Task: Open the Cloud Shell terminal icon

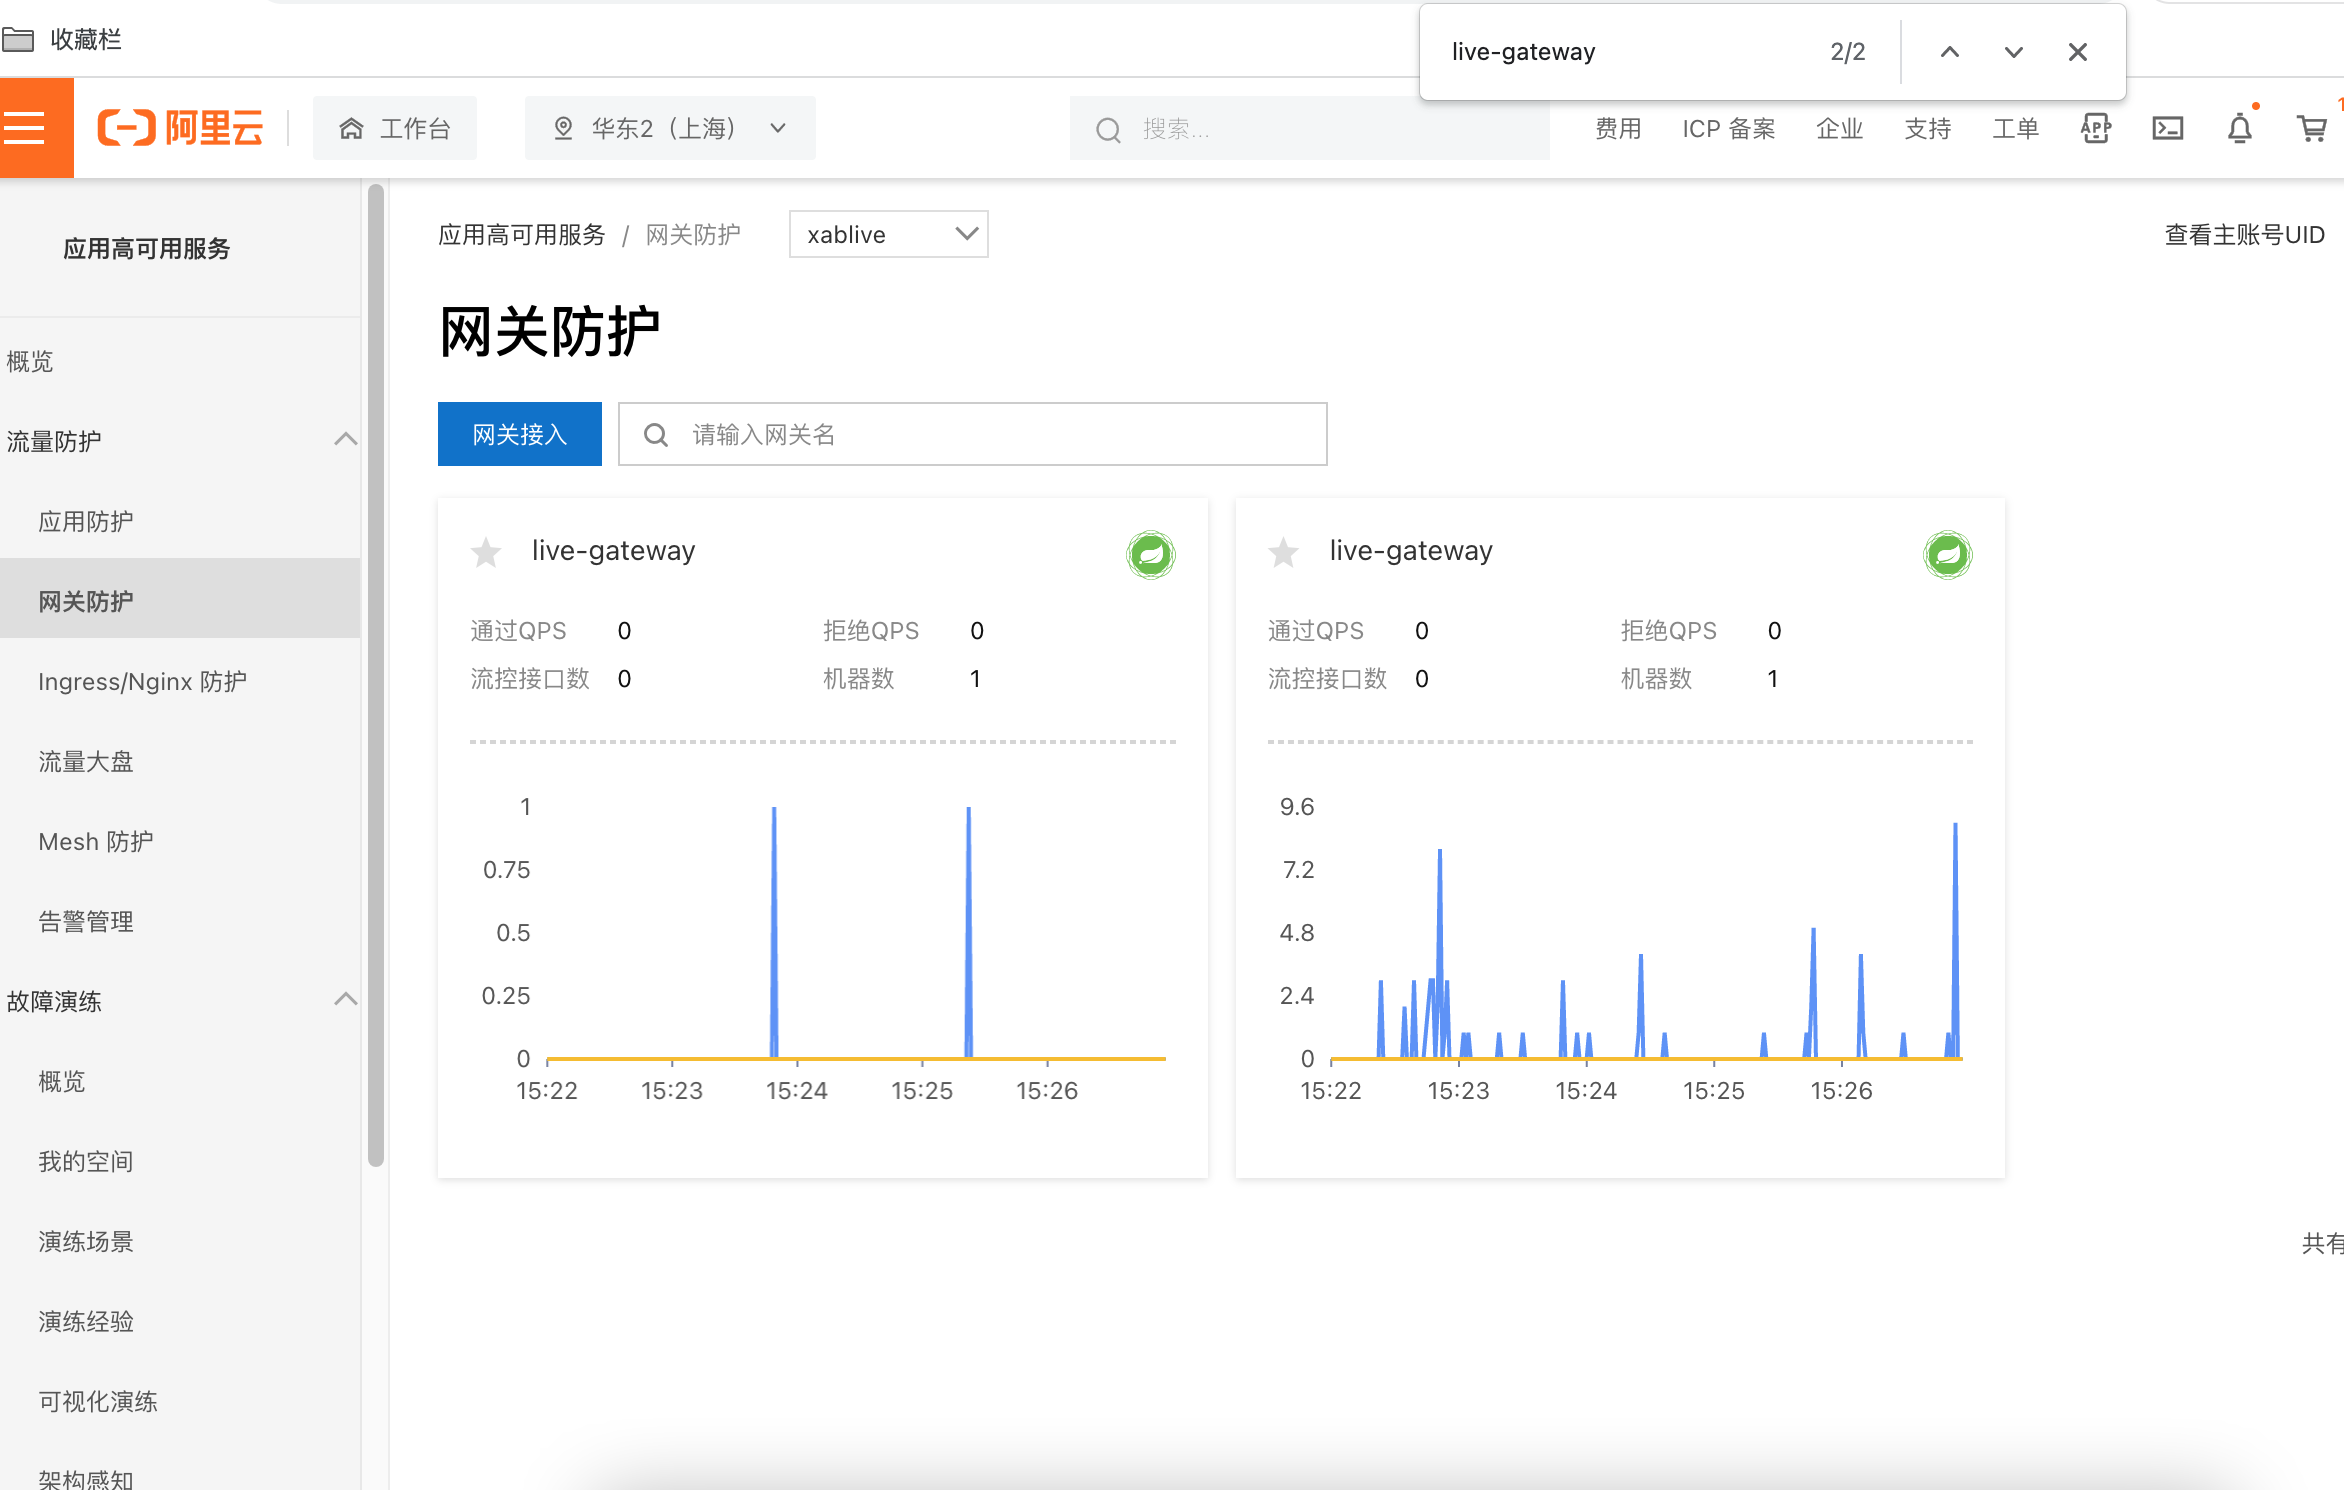Action: 2167,128
